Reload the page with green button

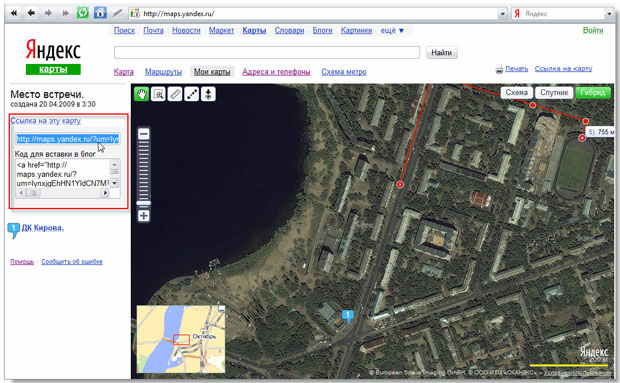click(83, 13)
